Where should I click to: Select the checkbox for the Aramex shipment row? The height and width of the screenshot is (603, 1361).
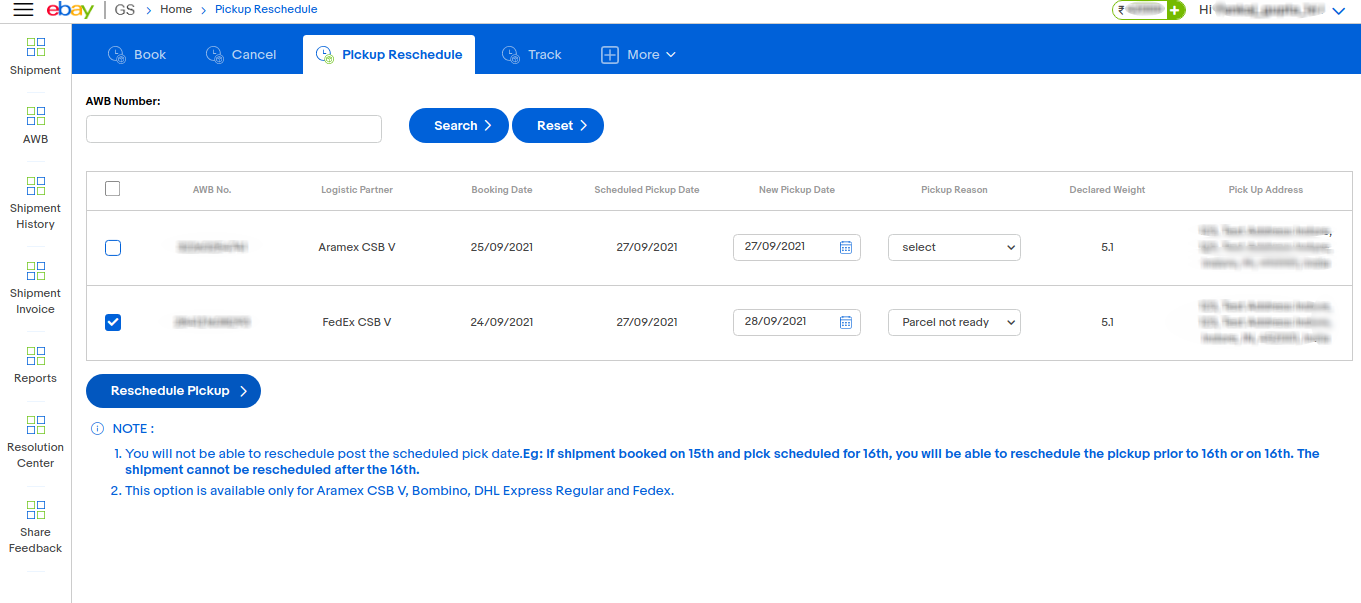pos(112,247)
